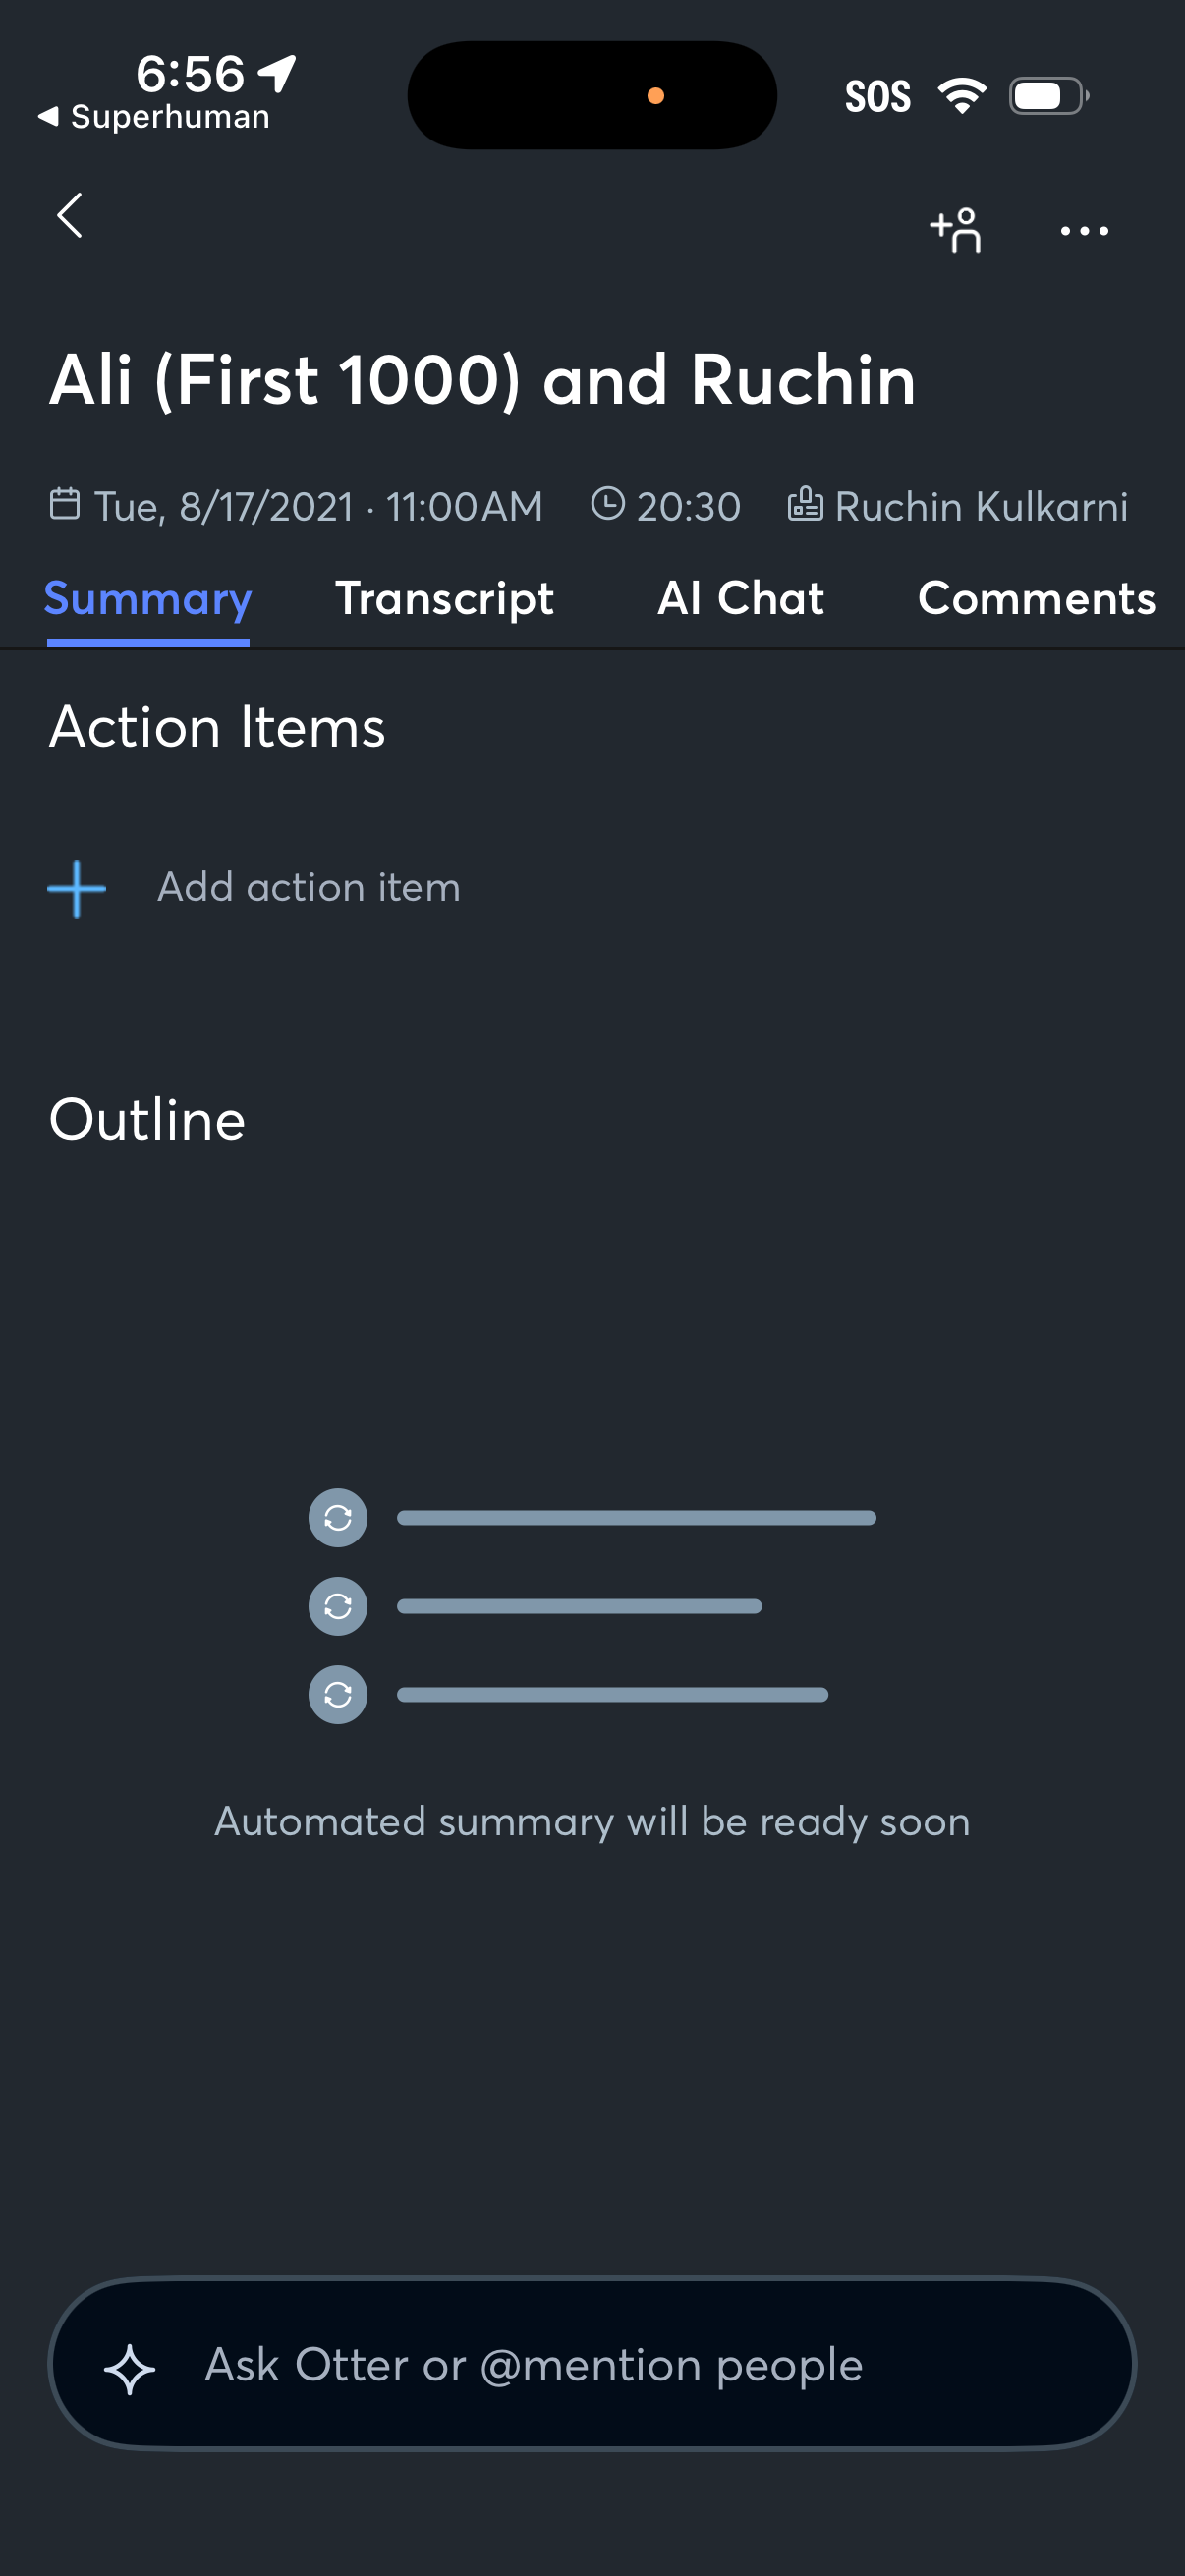
Task: Click the middle outline placeholder progress bar
Action: pos(578,1605)
